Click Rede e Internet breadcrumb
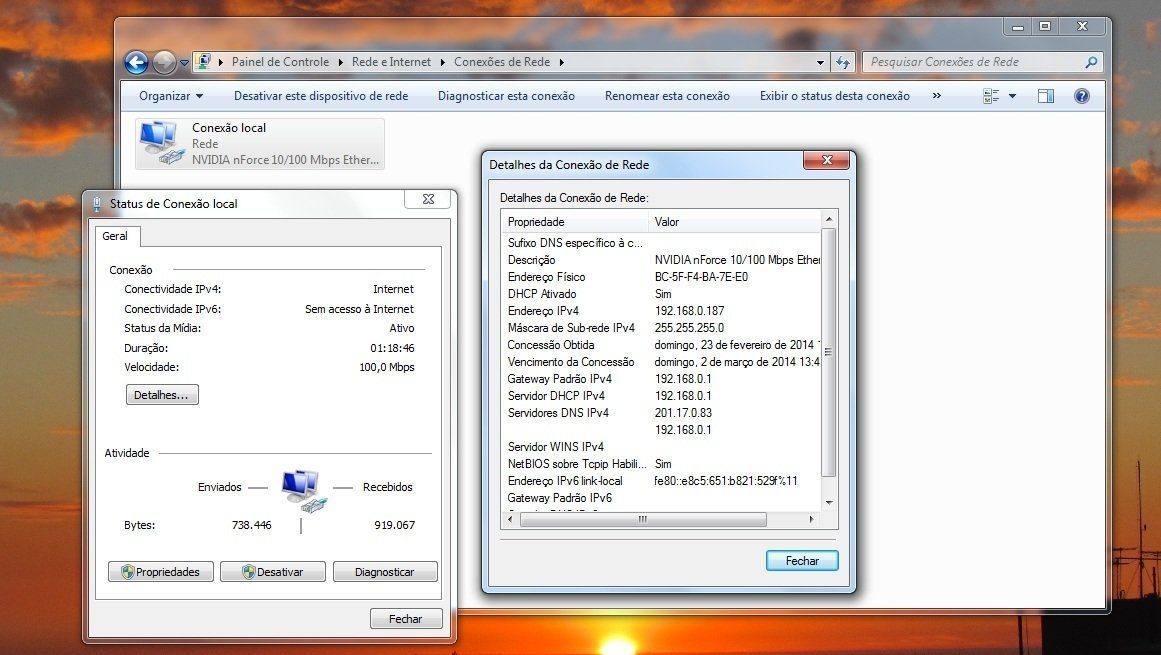Image resolution: width=1161 pixels, height=655 pixels. point(391,62)
